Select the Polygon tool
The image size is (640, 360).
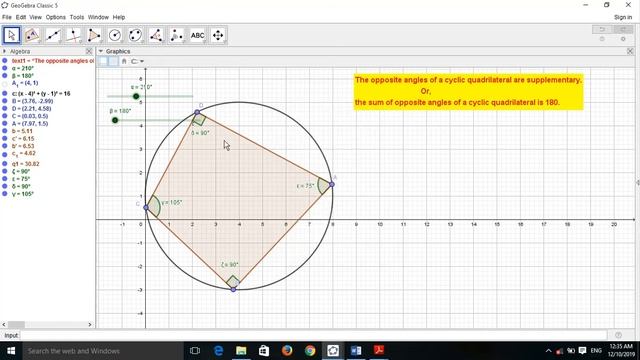point(94,35)
